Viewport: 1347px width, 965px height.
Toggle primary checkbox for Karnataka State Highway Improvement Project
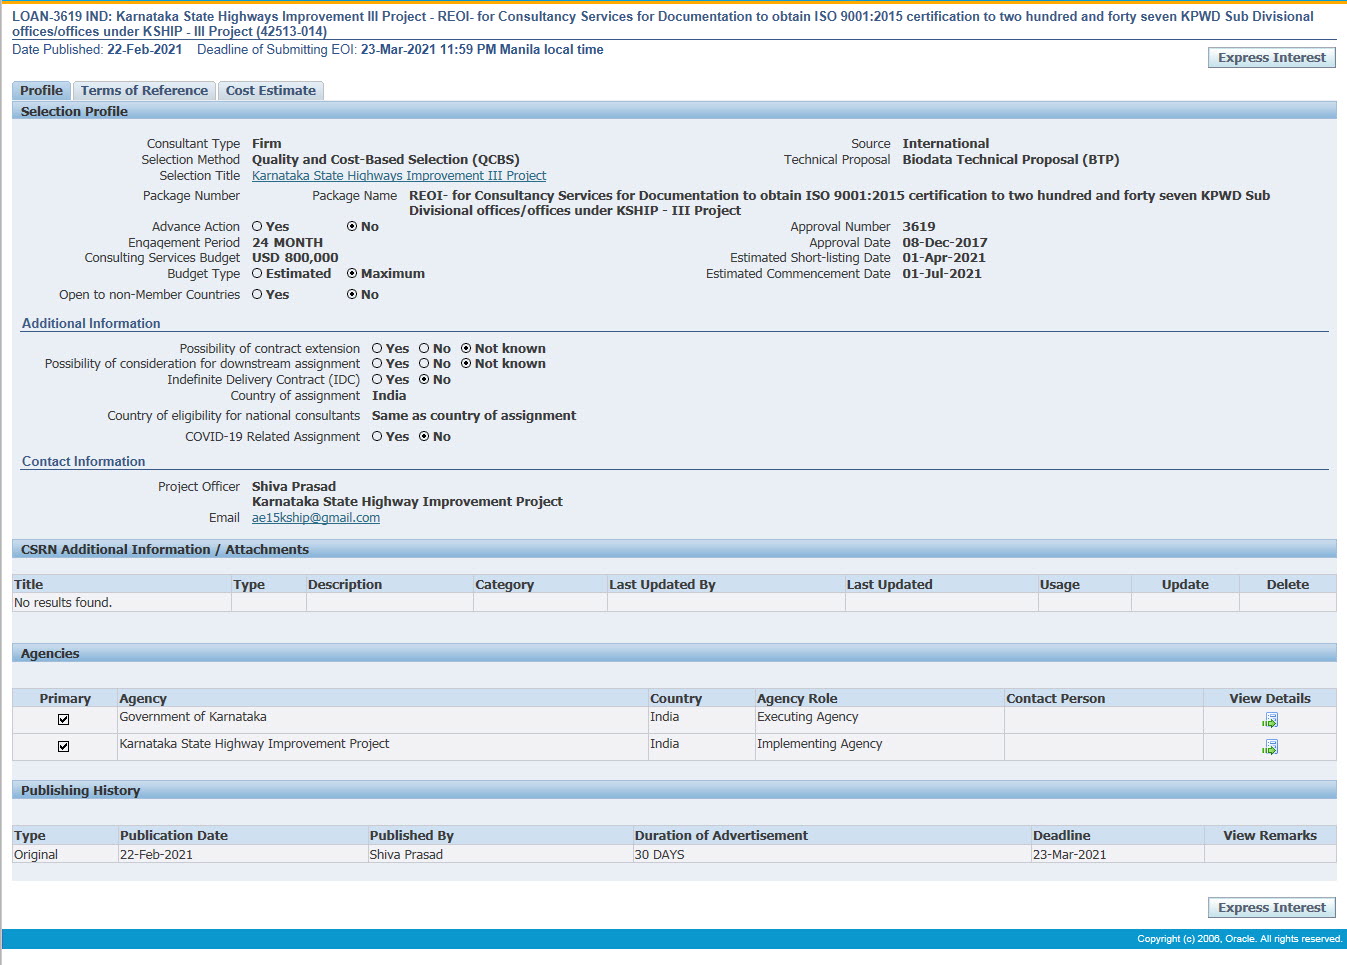64,747
